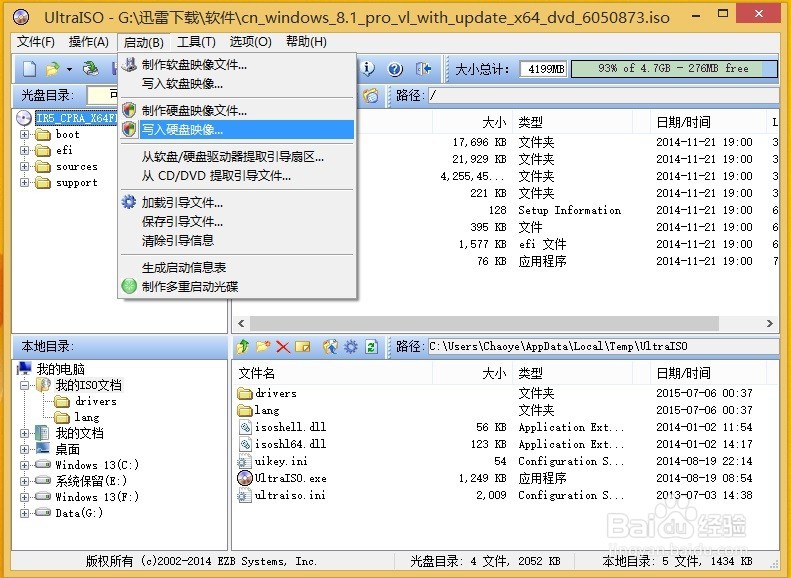Image resolution: width=791 pixels, height=578 pixels.
Task: Open the 选项(O) menu
Action: pos(251,42)
